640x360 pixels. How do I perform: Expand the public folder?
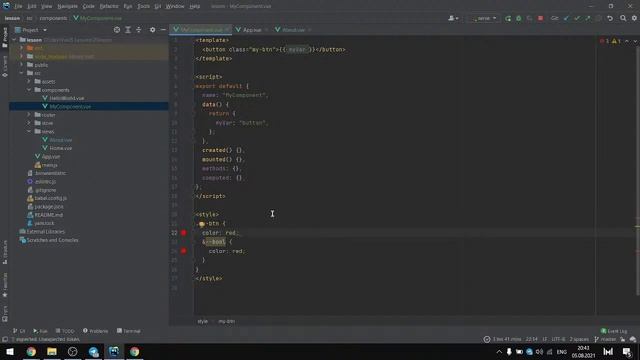point(22,65)
